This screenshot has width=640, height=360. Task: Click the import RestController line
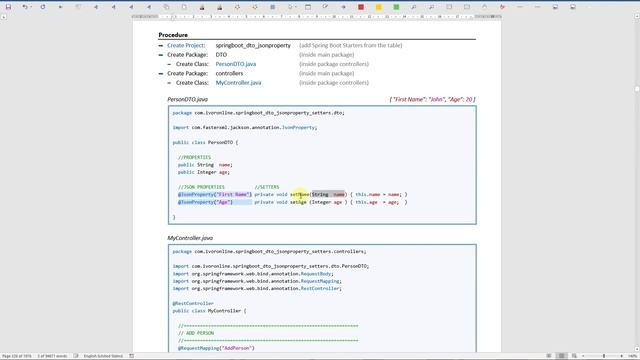coord(257,288)
